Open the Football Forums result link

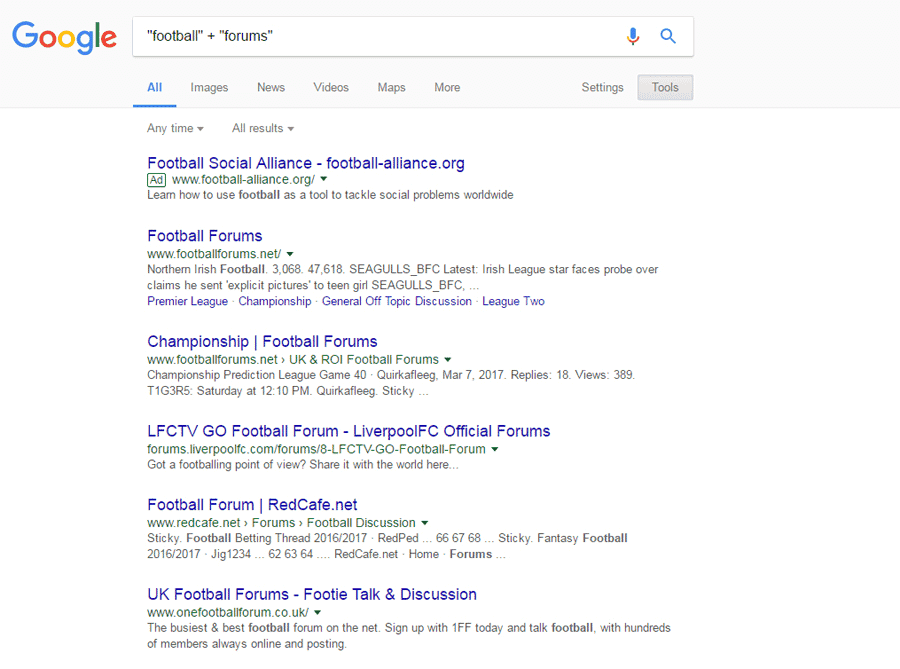205,236
